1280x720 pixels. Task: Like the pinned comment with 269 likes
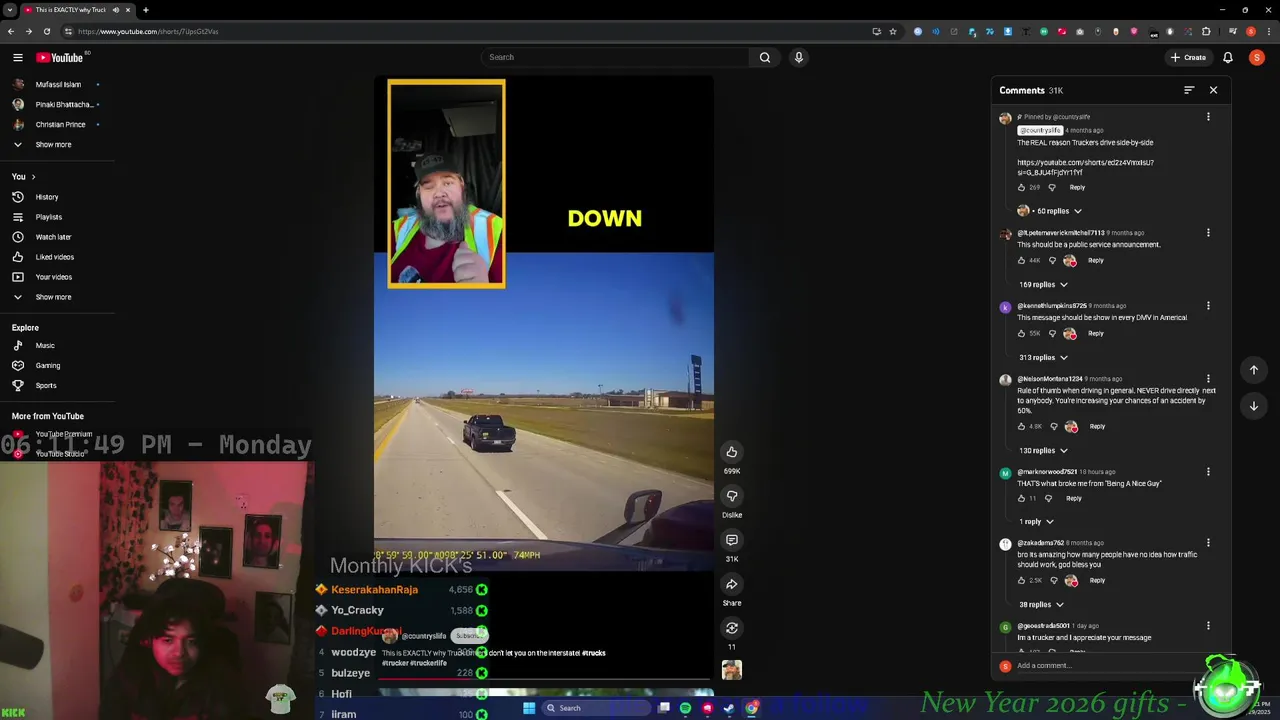pos(1021,187)
